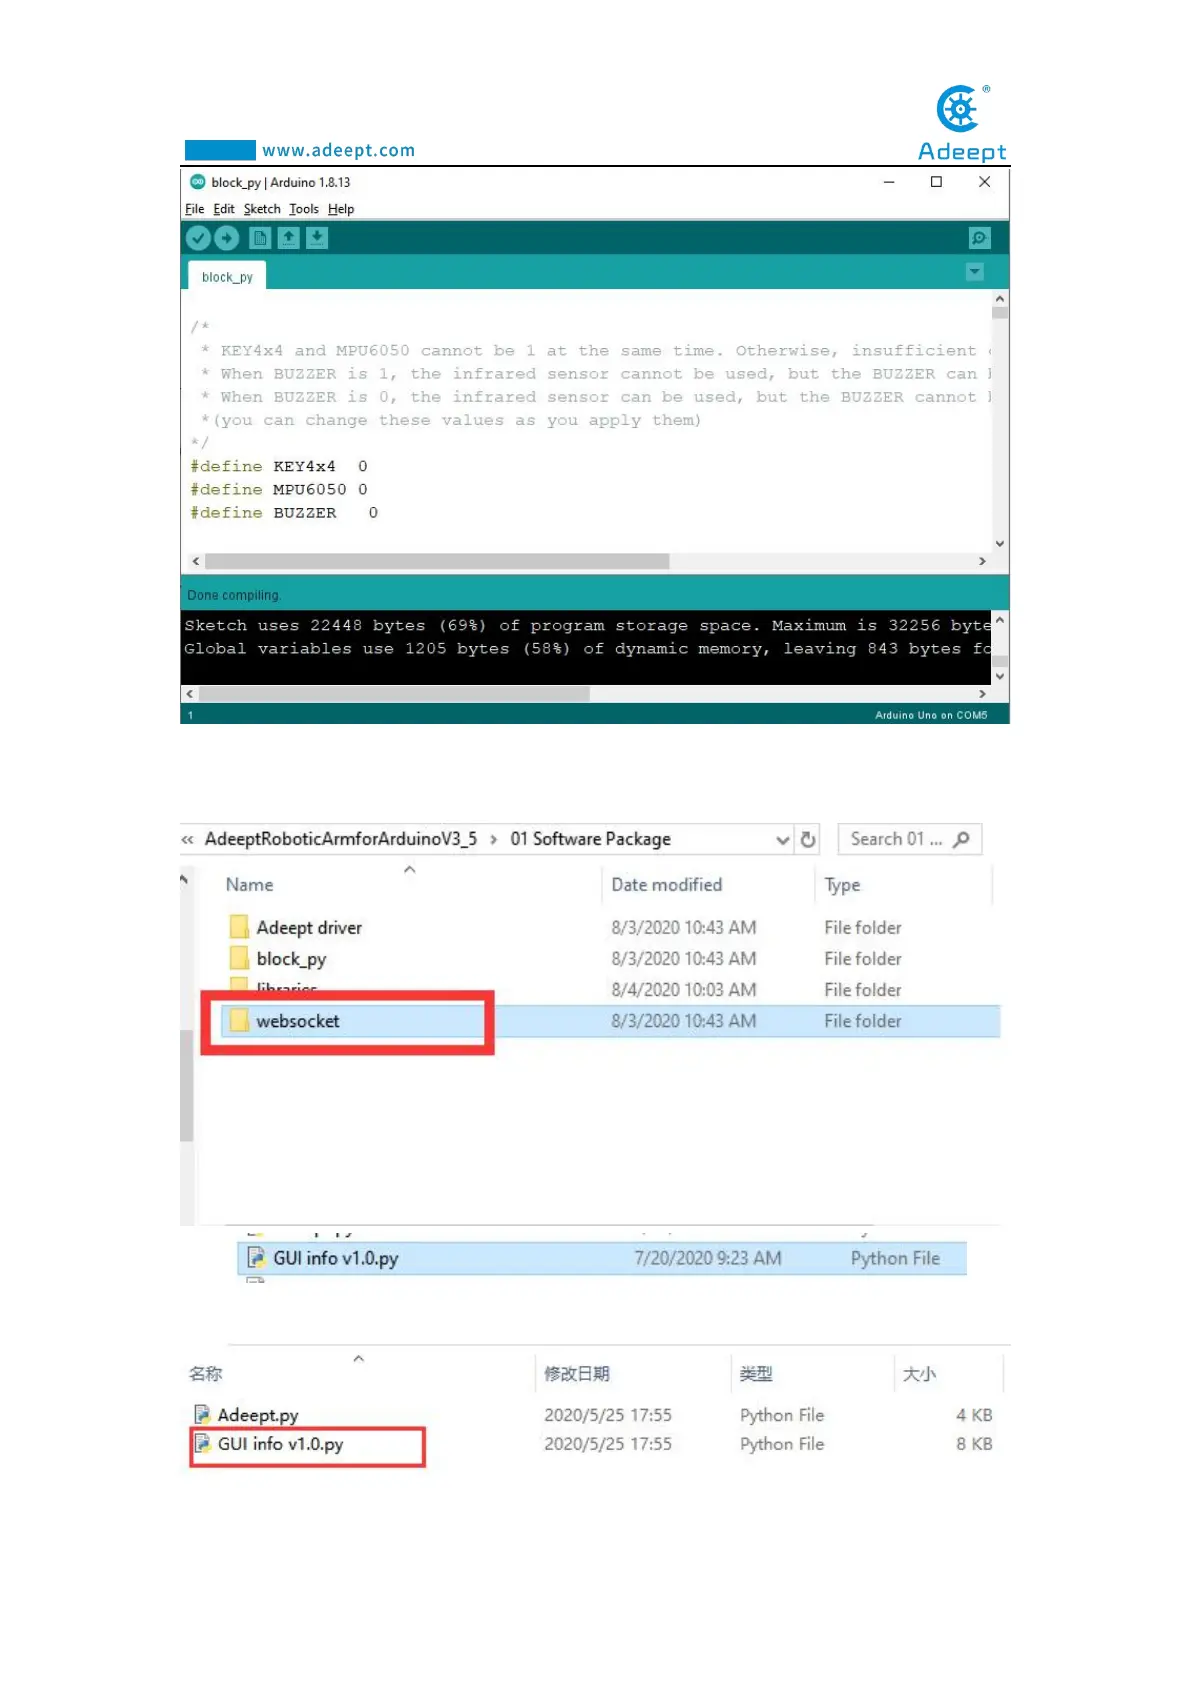Sort by the 类型 column header

(x=756, y=1374)
